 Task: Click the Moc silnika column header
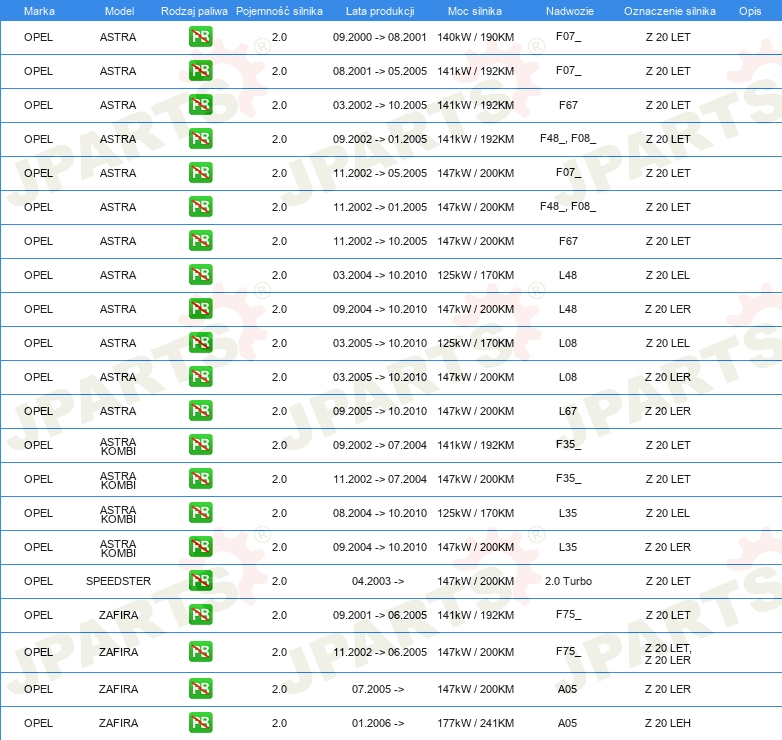click(x=475, y=11)
